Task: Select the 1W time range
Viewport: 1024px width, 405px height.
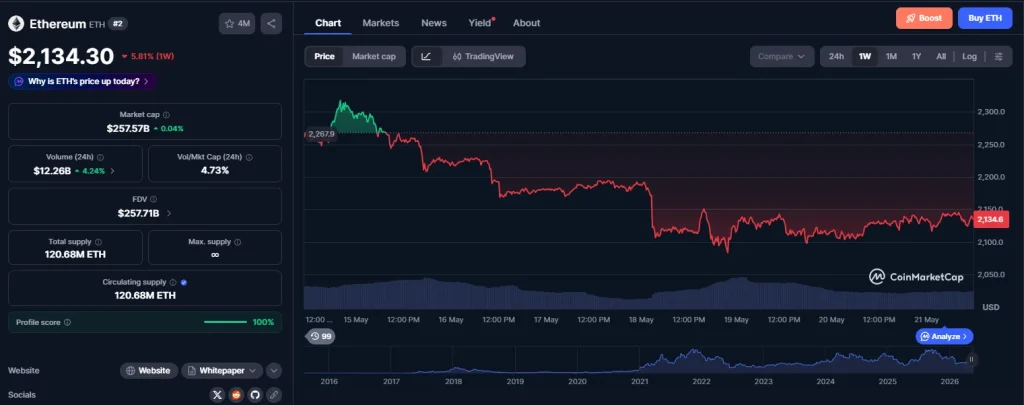Action: (865, 56)
